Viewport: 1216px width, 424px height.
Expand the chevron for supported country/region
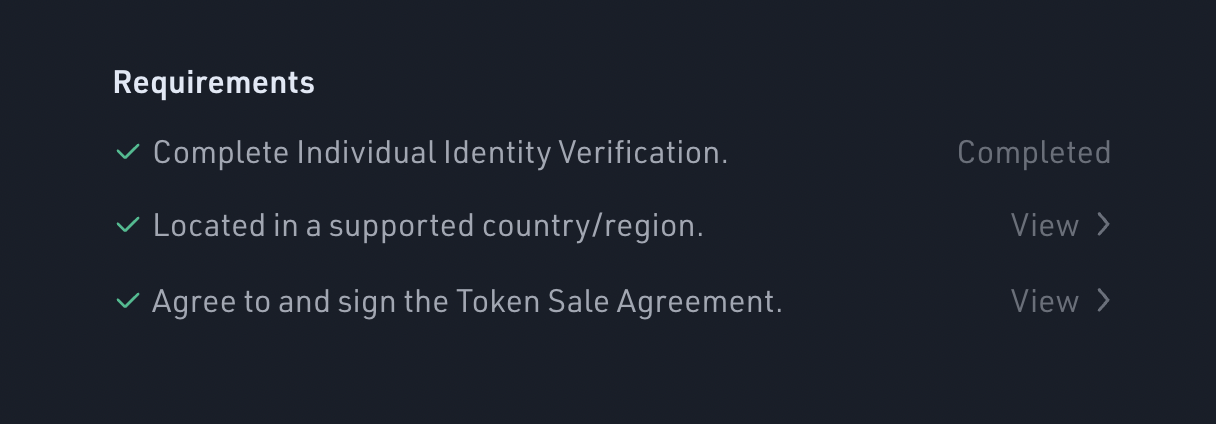click(x=1103, y=225)
